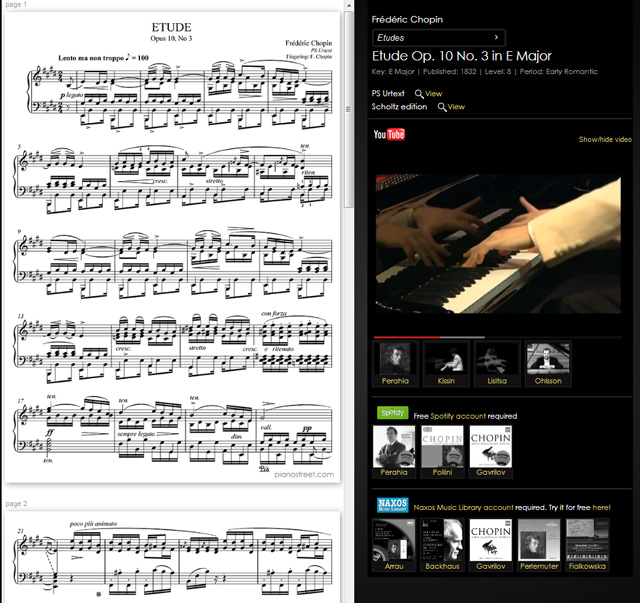The height and width of the screenshot is (603, 640).
Task: Open the Perahia Spotify album cover
Action: [x=394, y=446]
